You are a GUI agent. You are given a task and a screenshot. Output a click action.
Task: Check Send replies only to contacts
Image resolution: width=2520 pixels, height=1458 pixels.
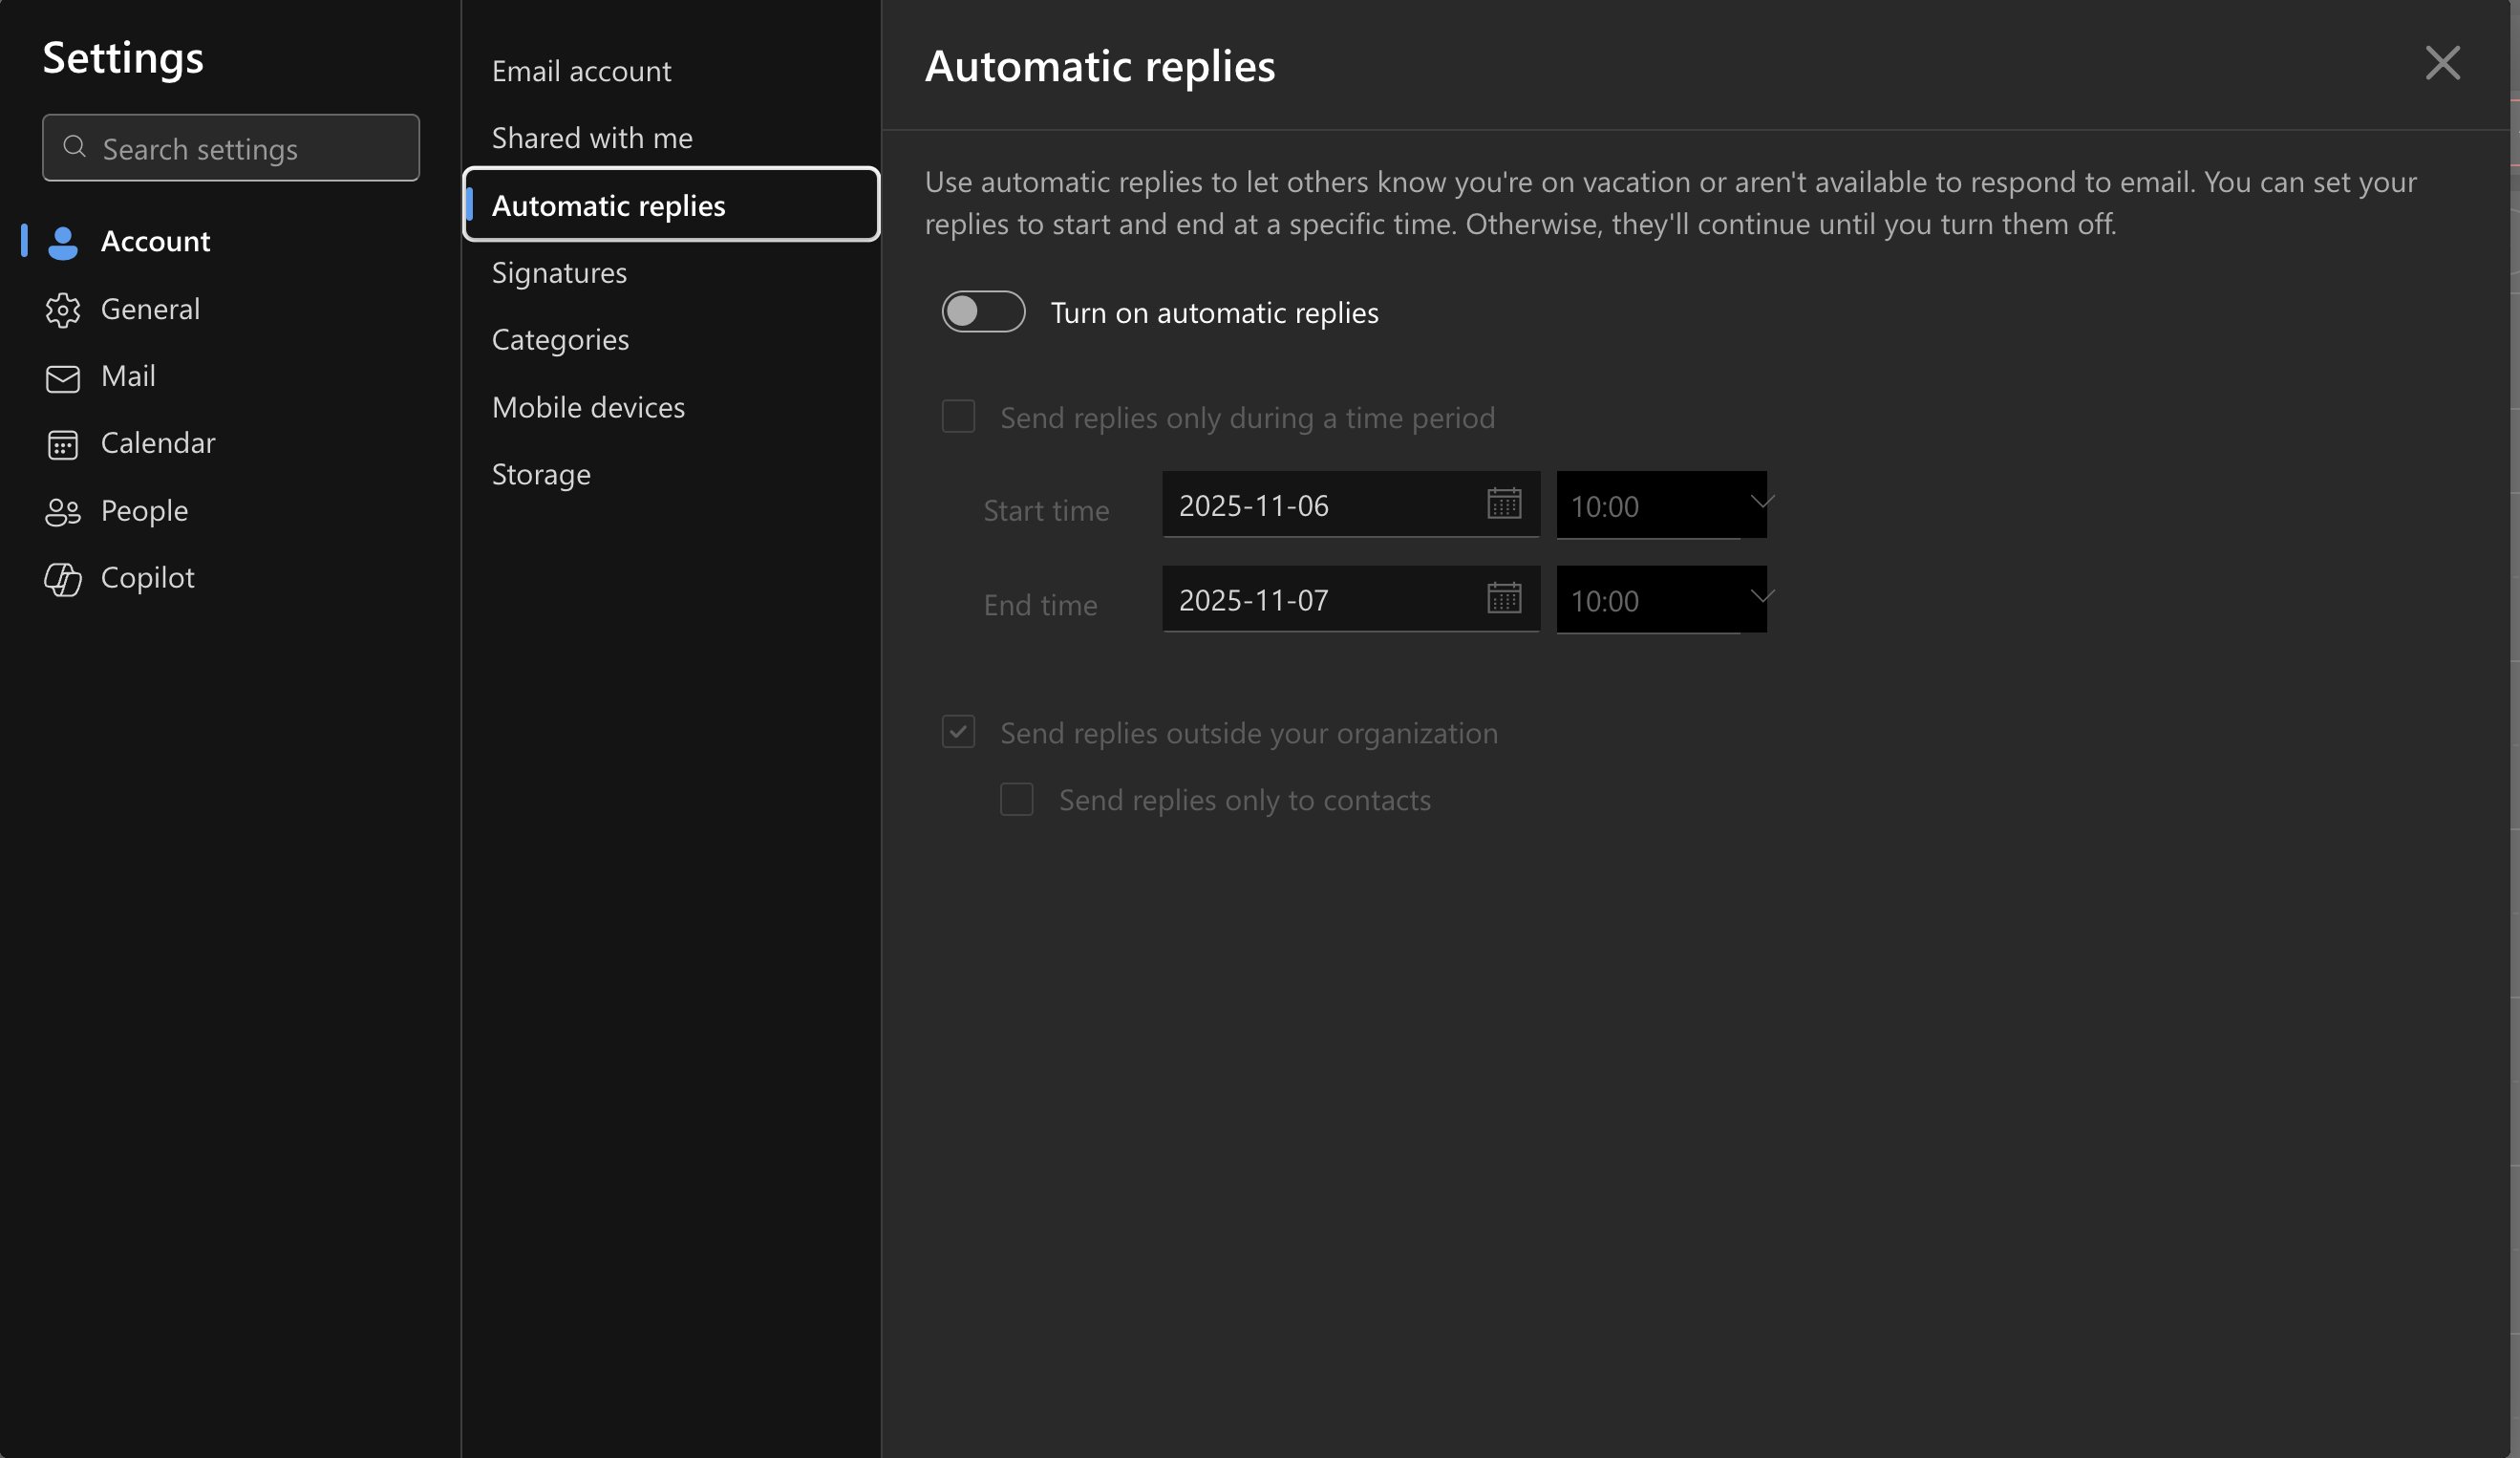point(1016,799)
